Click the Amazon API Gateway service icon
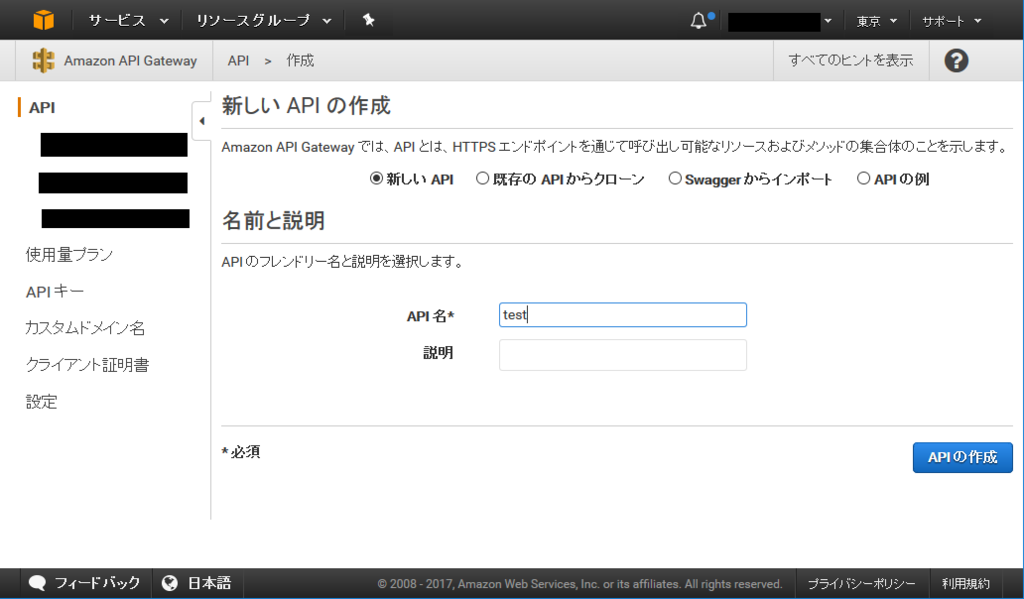This screenshot has width=1024, height=599. 43,61
